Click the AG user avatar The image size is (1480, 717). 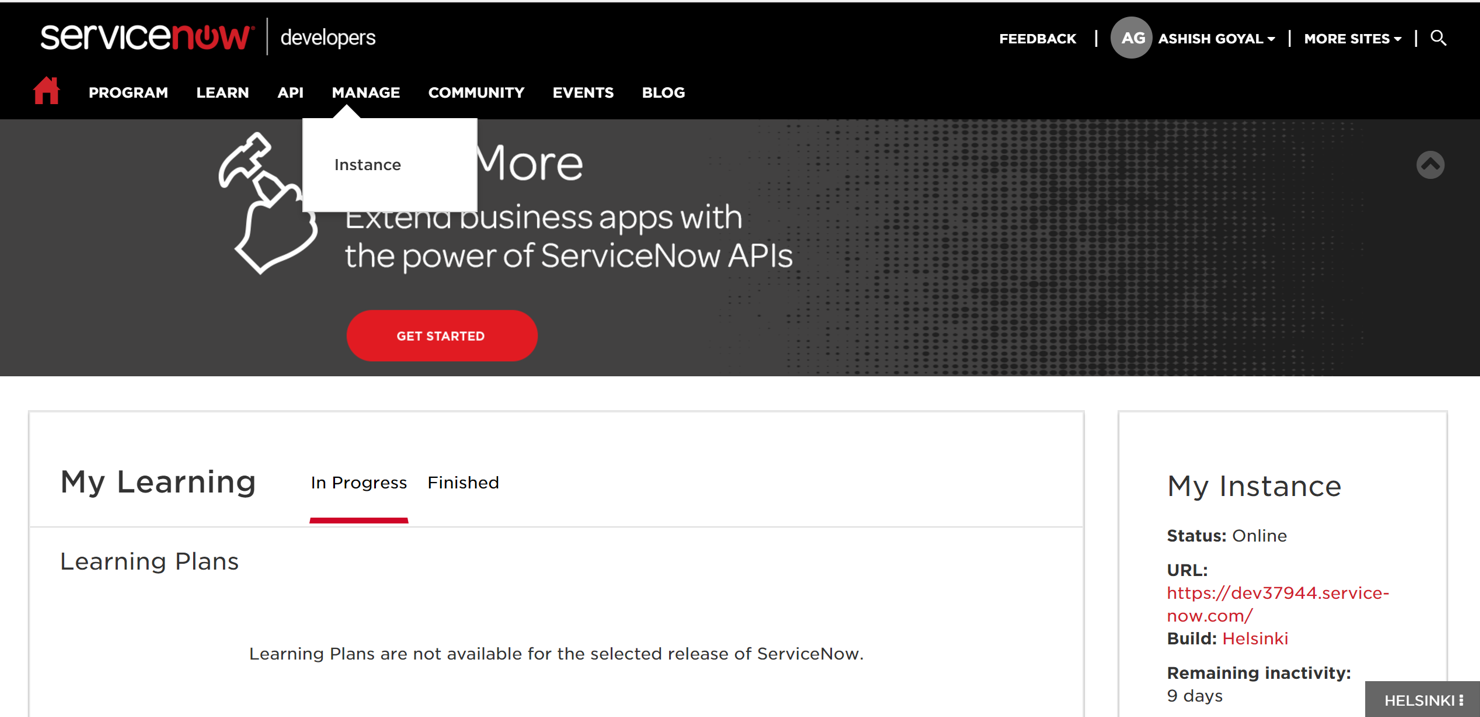1132,38
